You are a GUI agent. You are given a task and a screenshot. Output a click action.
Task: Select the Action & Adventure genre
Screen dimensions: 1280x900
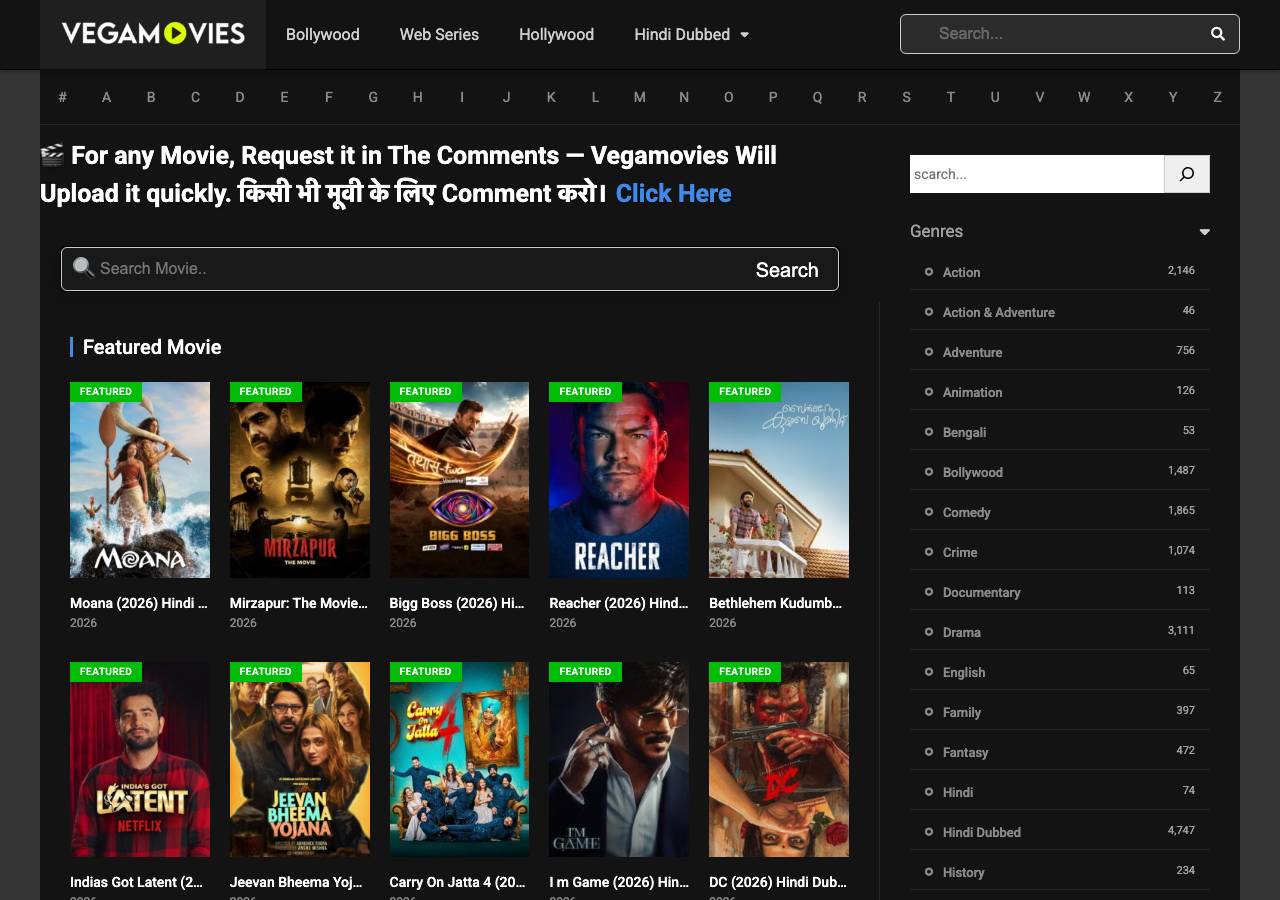(x=998, y=312)
